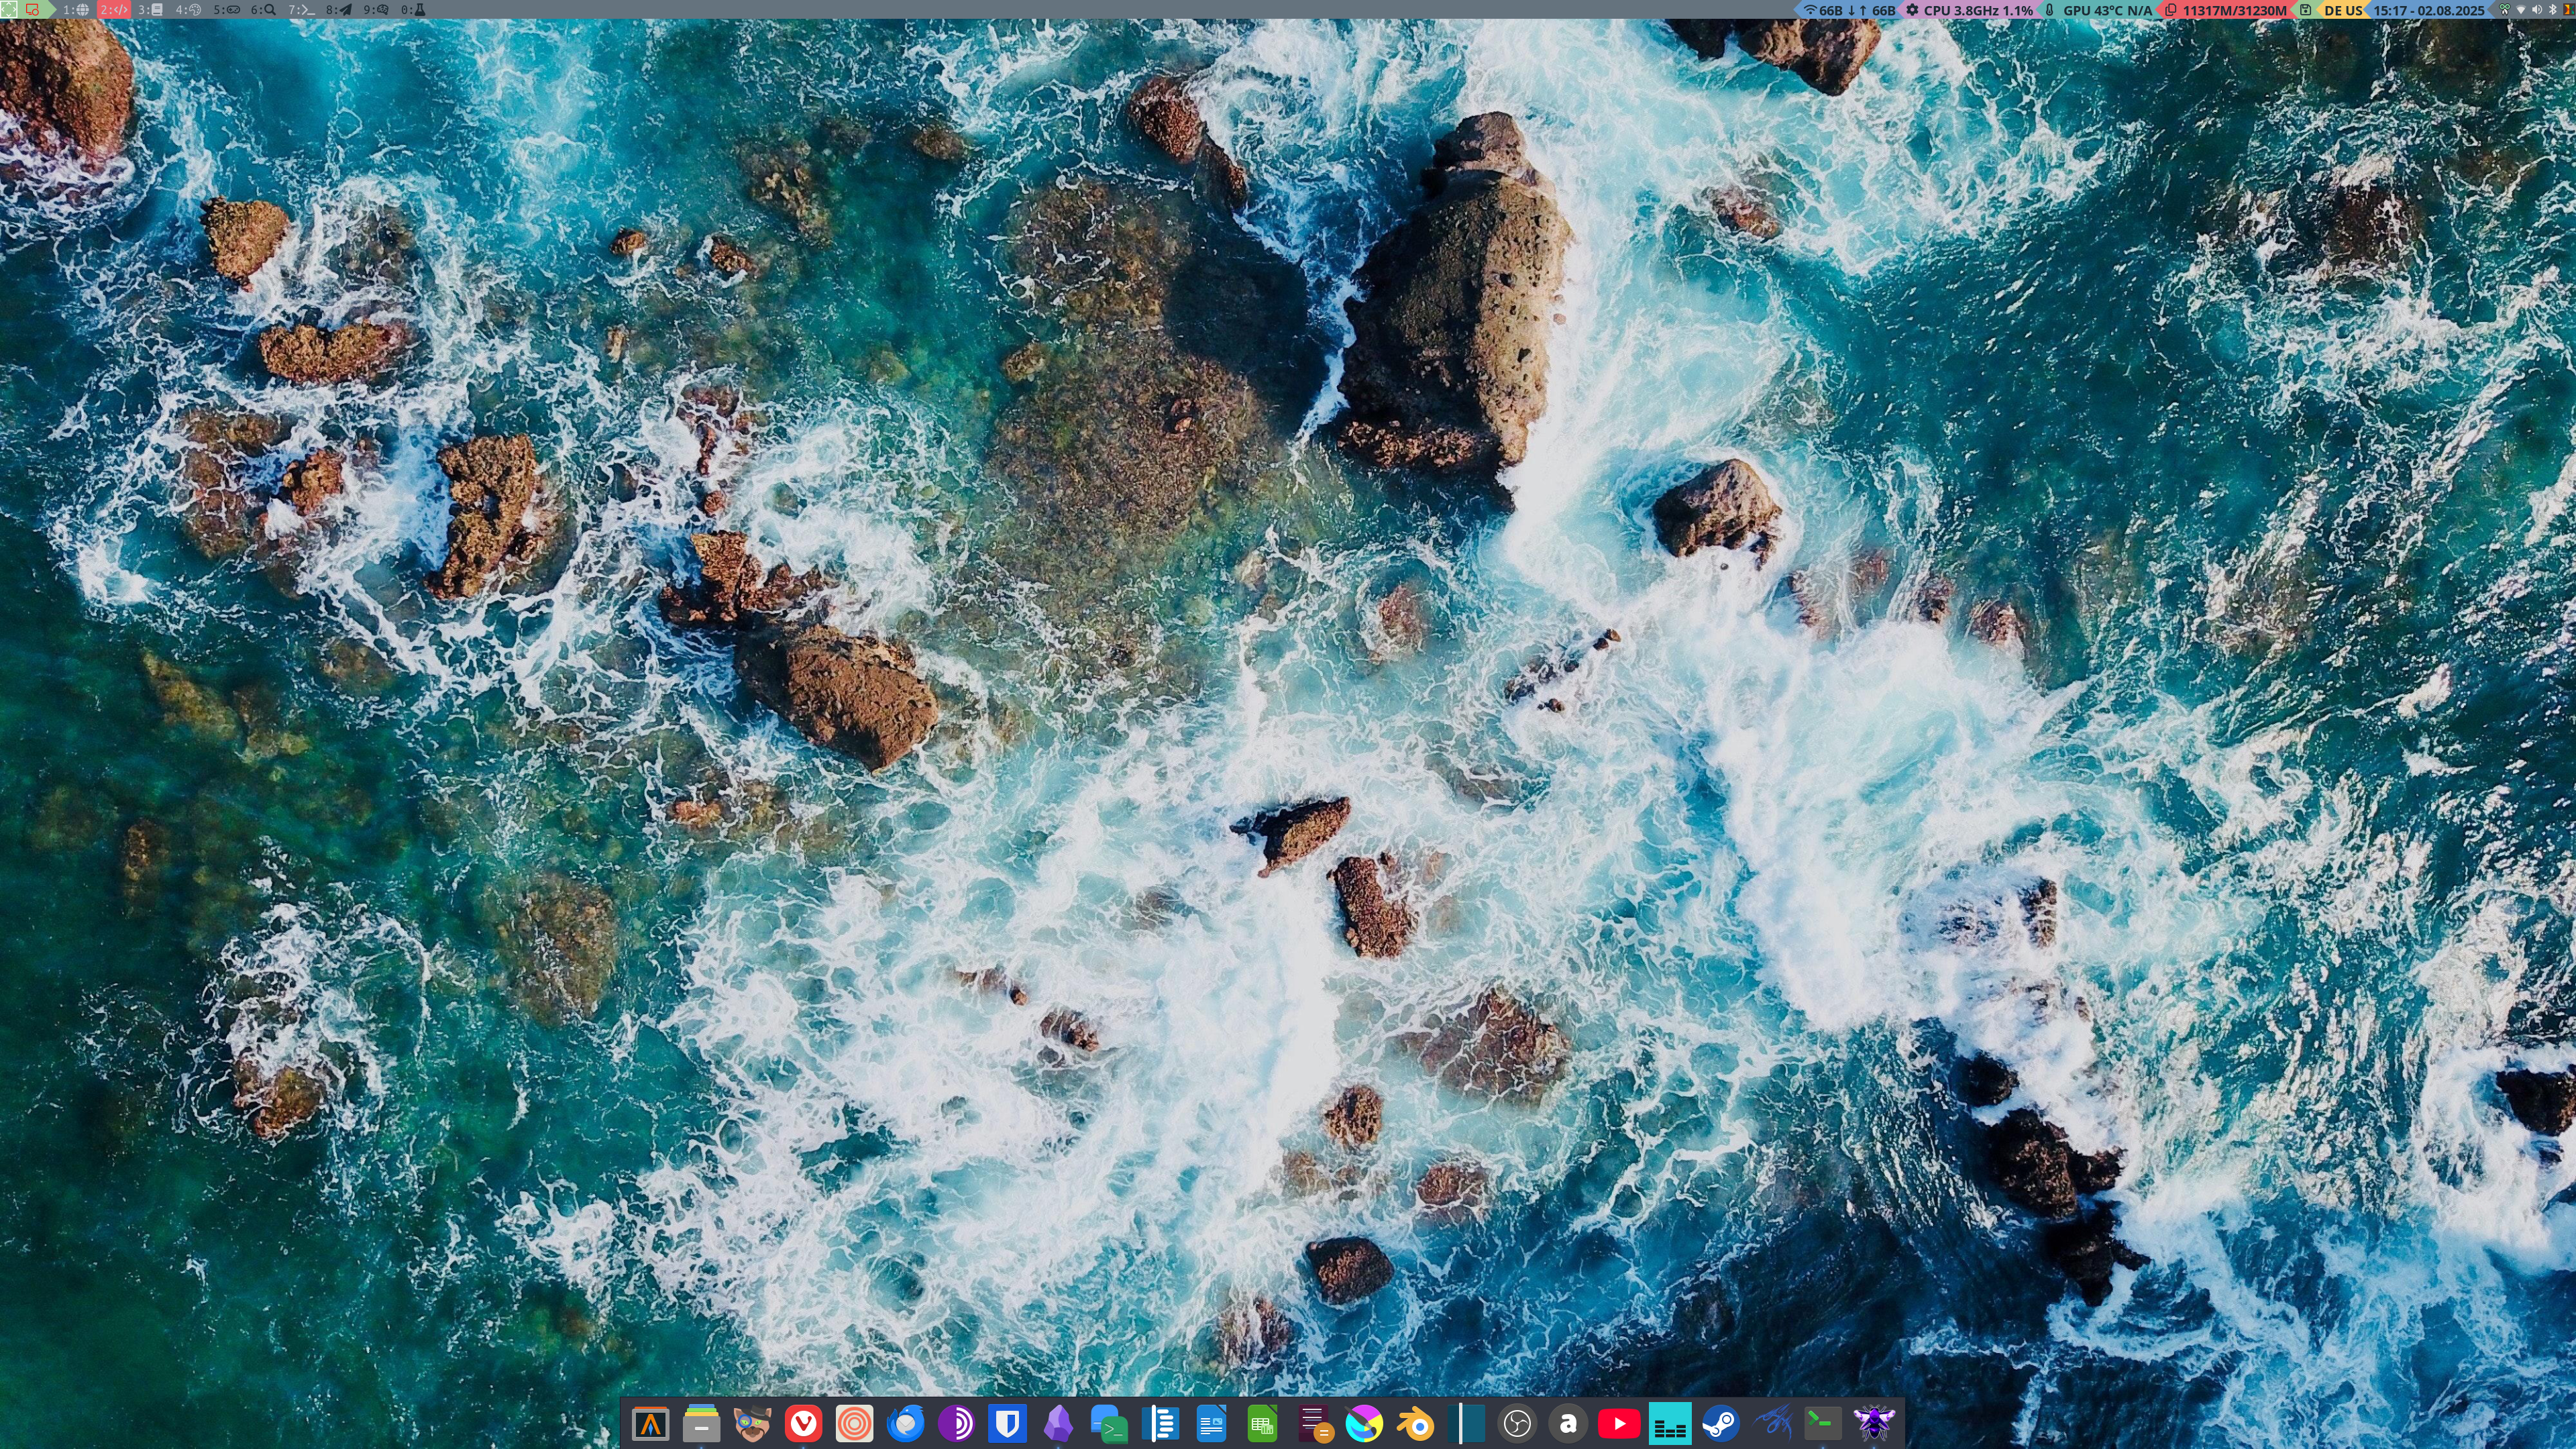Image resolution: width=2576 pixels, height=1449 pixels.
Task: Open Thunderbird mail client in dock
Action: [905, 1423]
